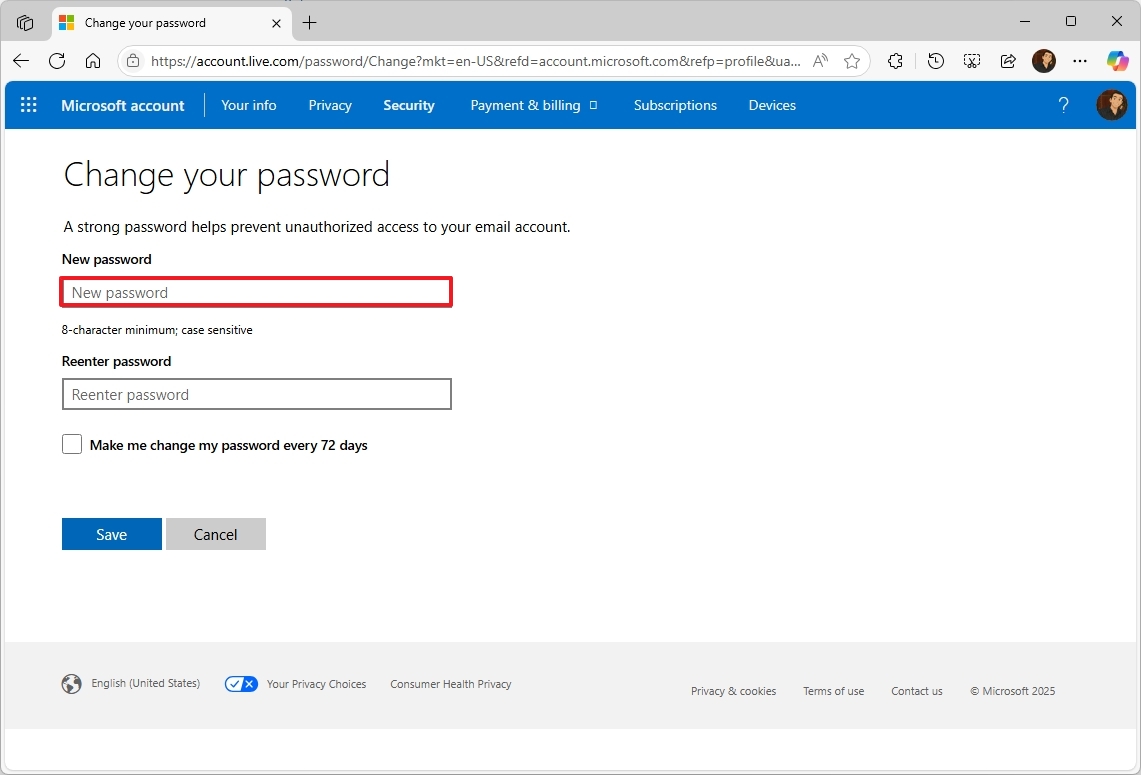Go to Your info tab

click(x=249, y=106)
